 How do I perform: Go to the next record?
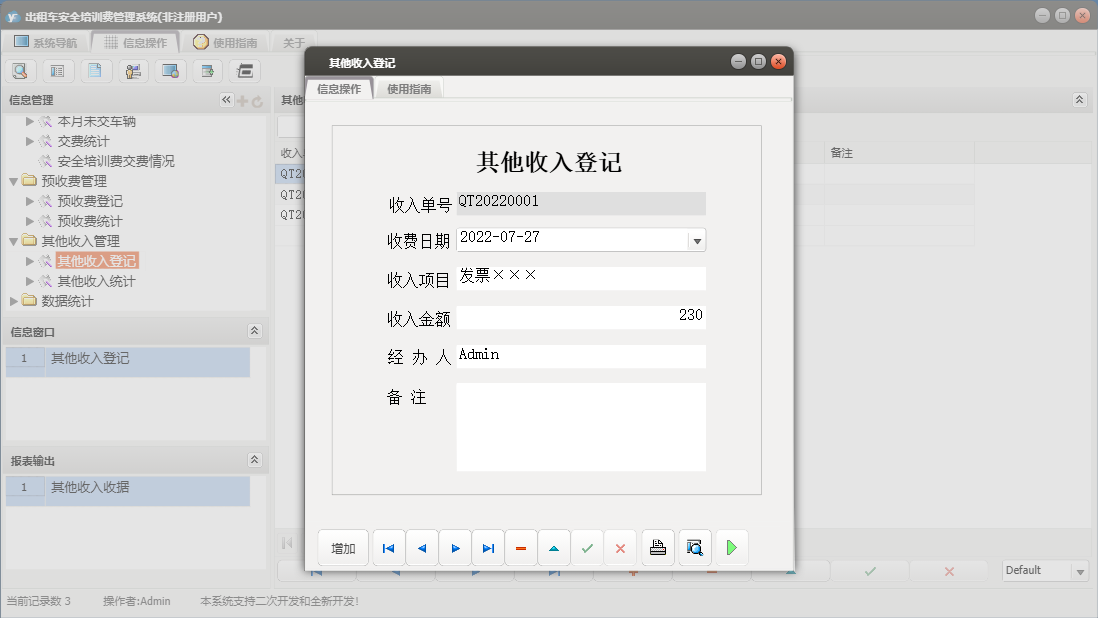click(x=455, y=547)
